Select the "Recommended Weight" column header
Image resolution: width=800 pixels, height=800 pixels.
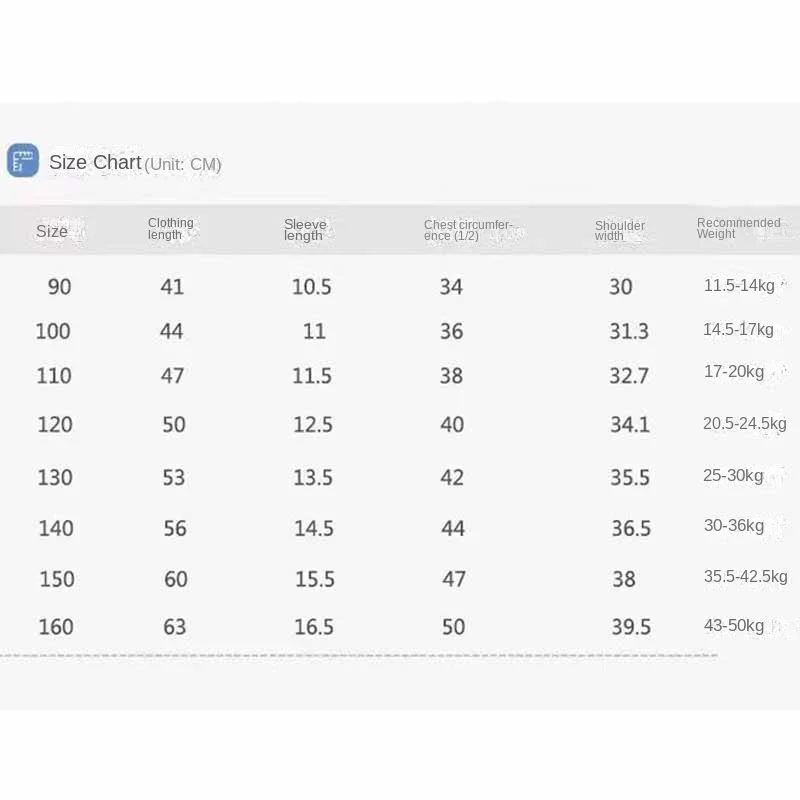click(738, 228)
